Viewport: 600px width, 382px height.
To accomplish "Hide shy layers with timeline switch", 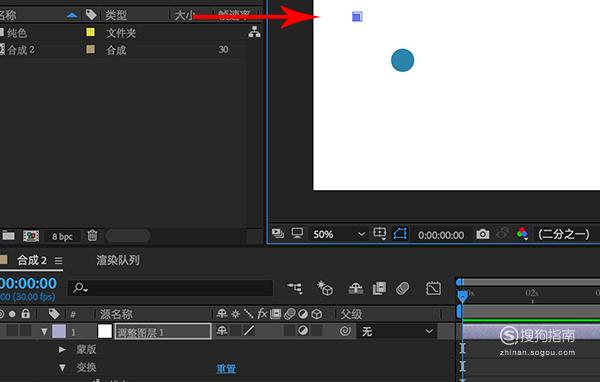I will point(355,288).
